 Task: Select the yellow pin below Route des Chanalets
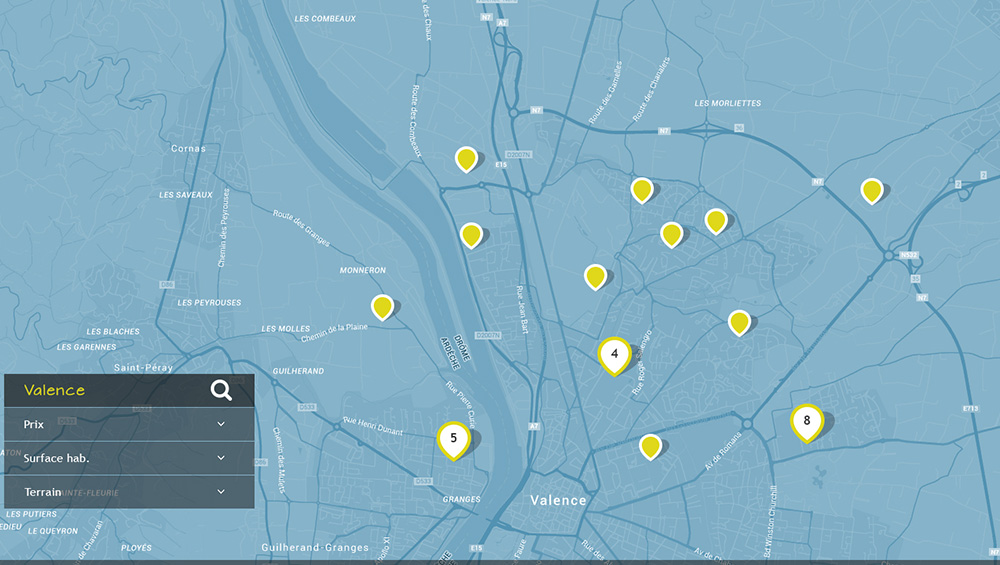642,190
